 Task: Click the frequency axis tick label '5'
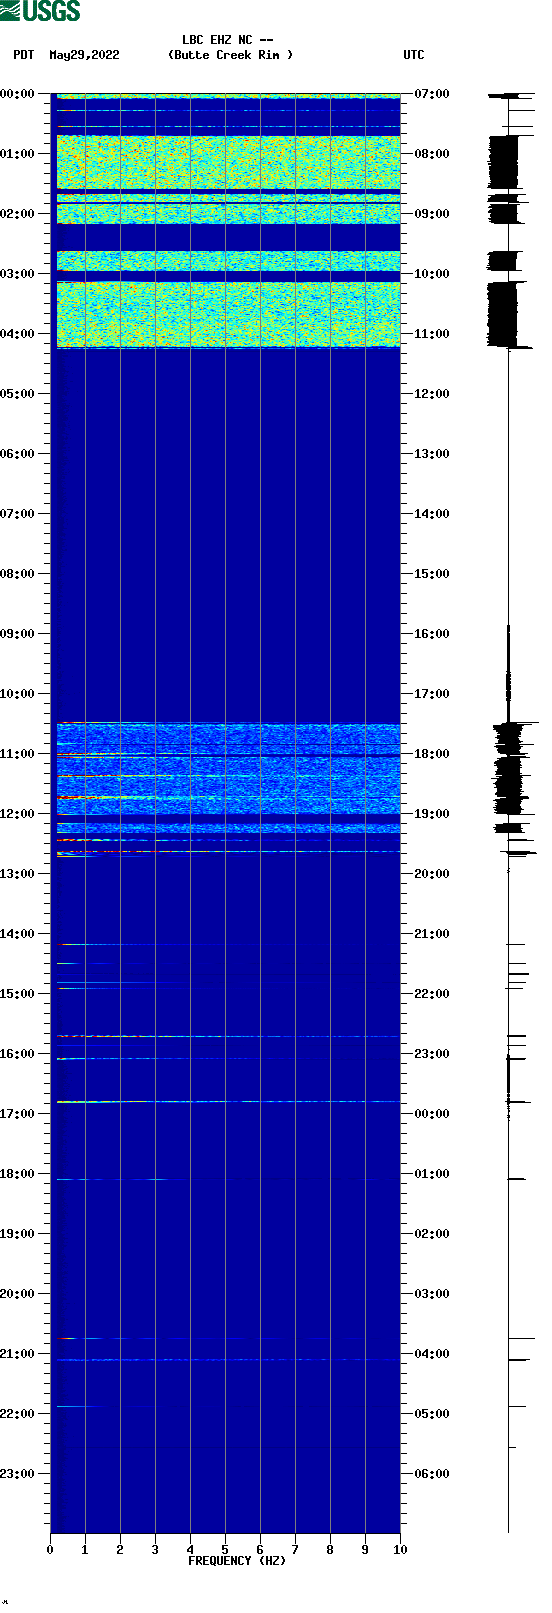click(225, 1550)
